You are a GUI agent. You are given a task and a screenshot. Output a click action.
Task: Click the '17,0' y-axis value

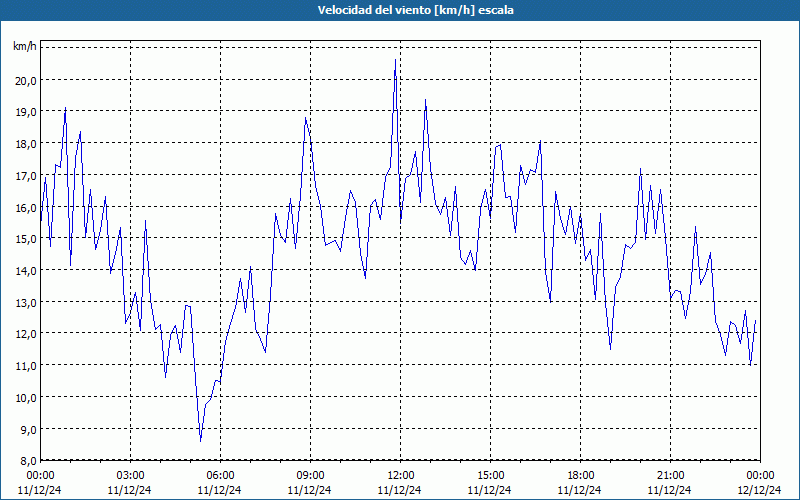pos(28,176)
